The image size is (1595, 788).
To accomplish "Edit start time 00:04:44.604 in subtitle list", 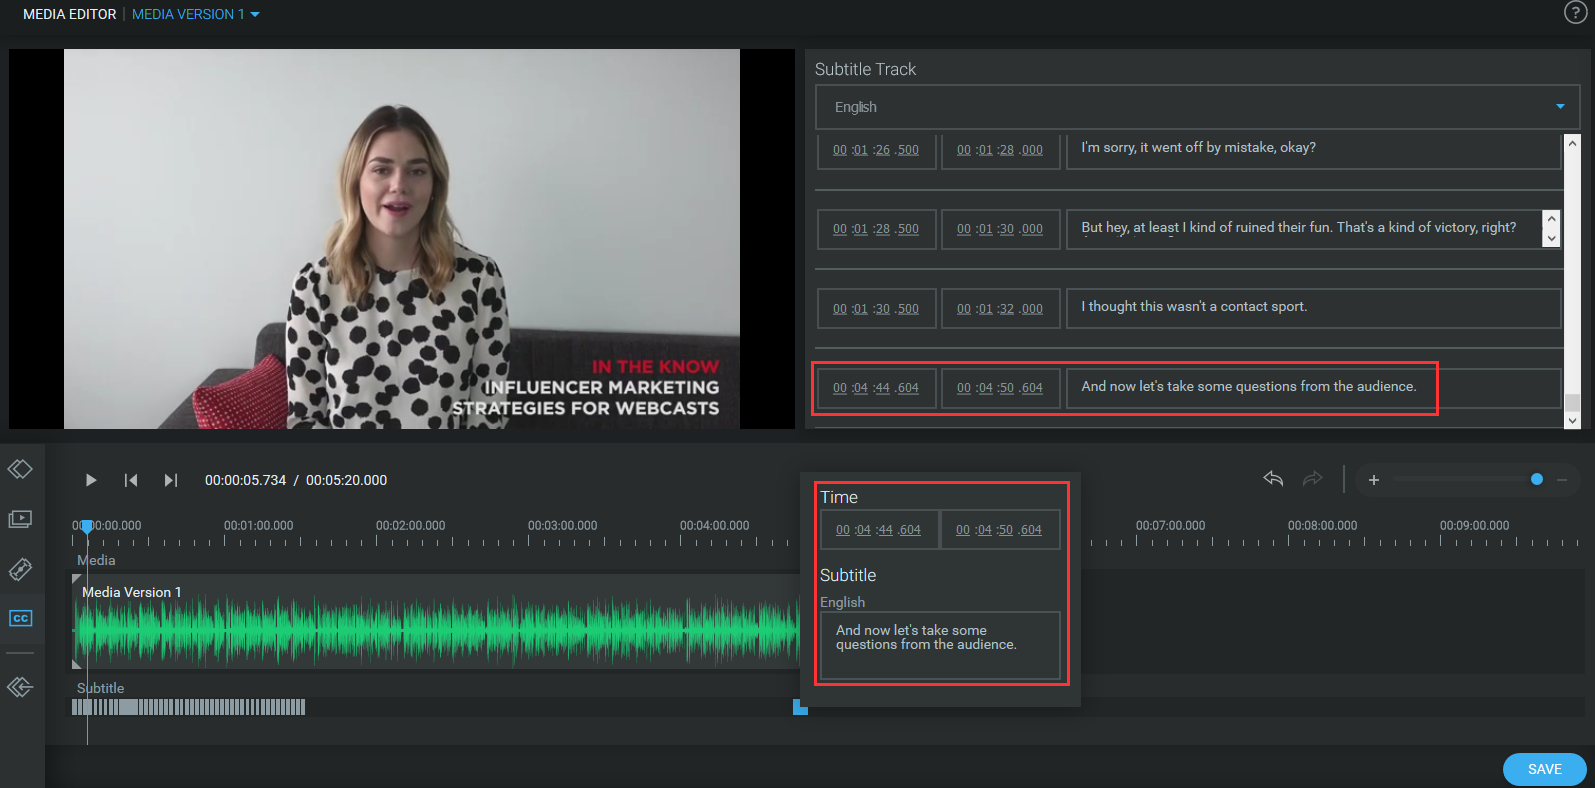I will [x=876, y=388].
